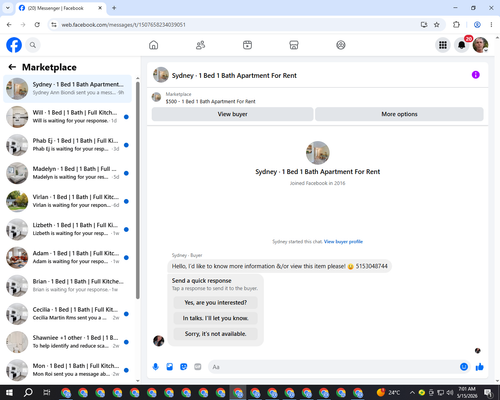Open Windows taskbar search

click(x=28, y=392)
